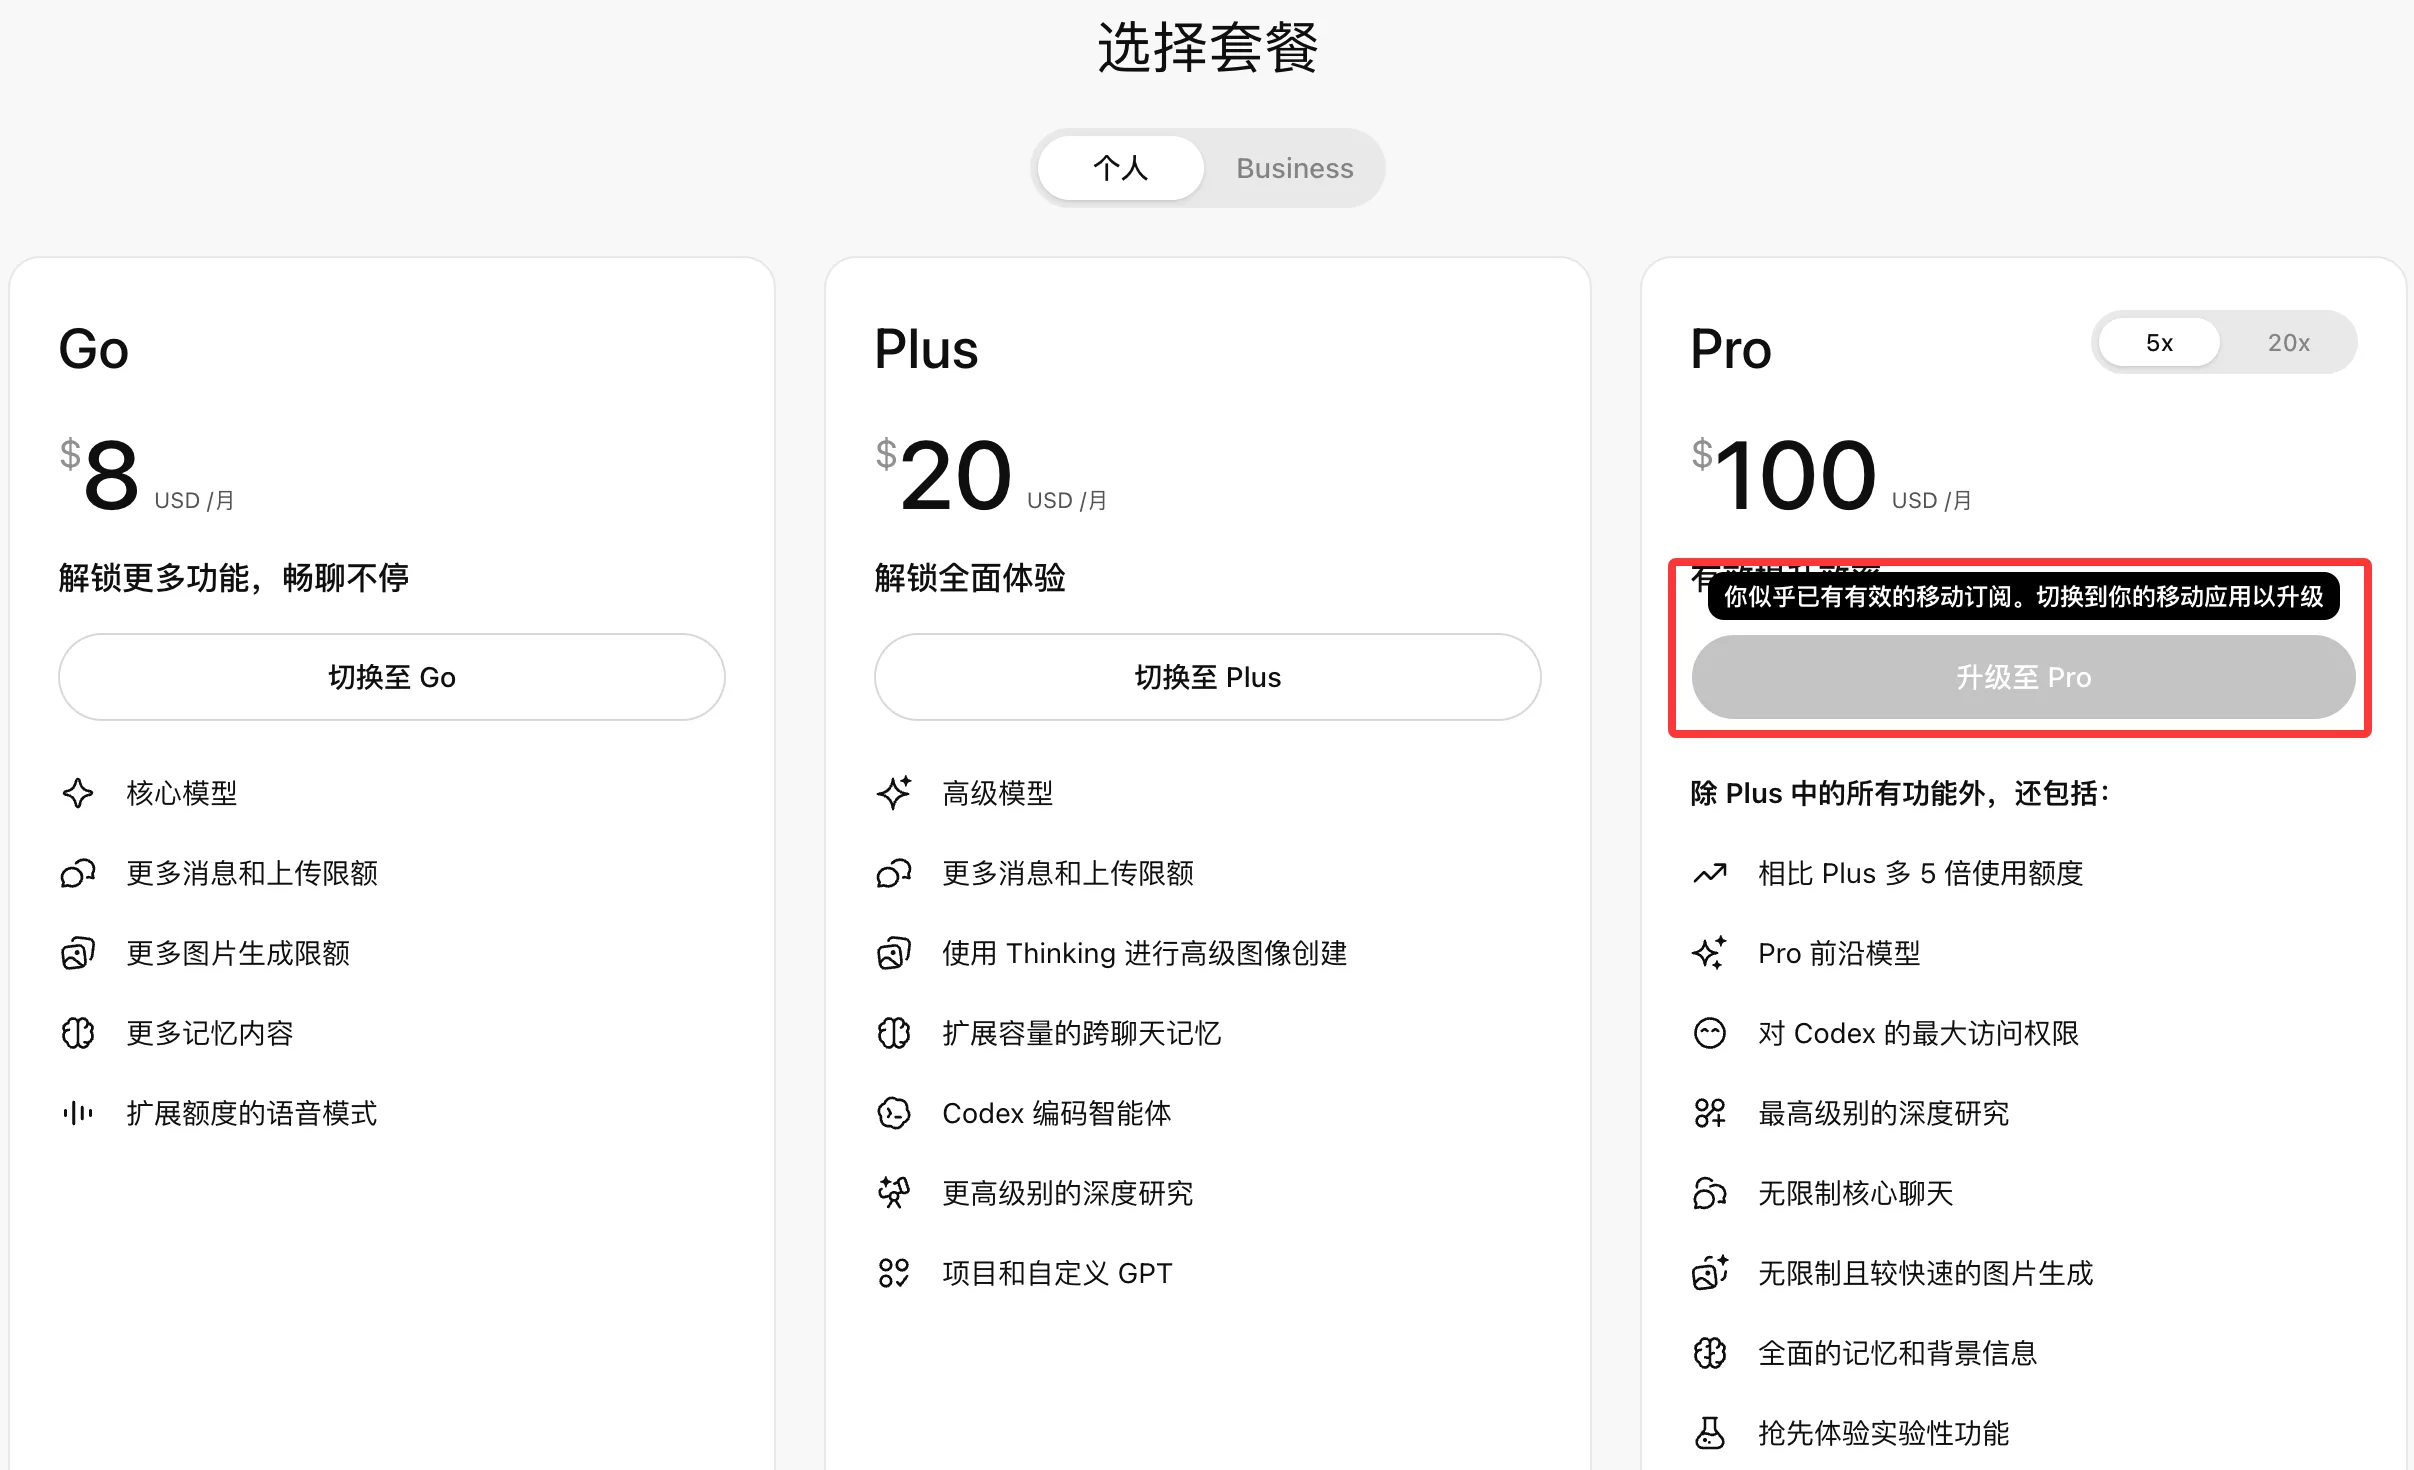
Task: Click the brain icon beside 全面的记忆和背景信息
Action: (x=1710, y=1353)
